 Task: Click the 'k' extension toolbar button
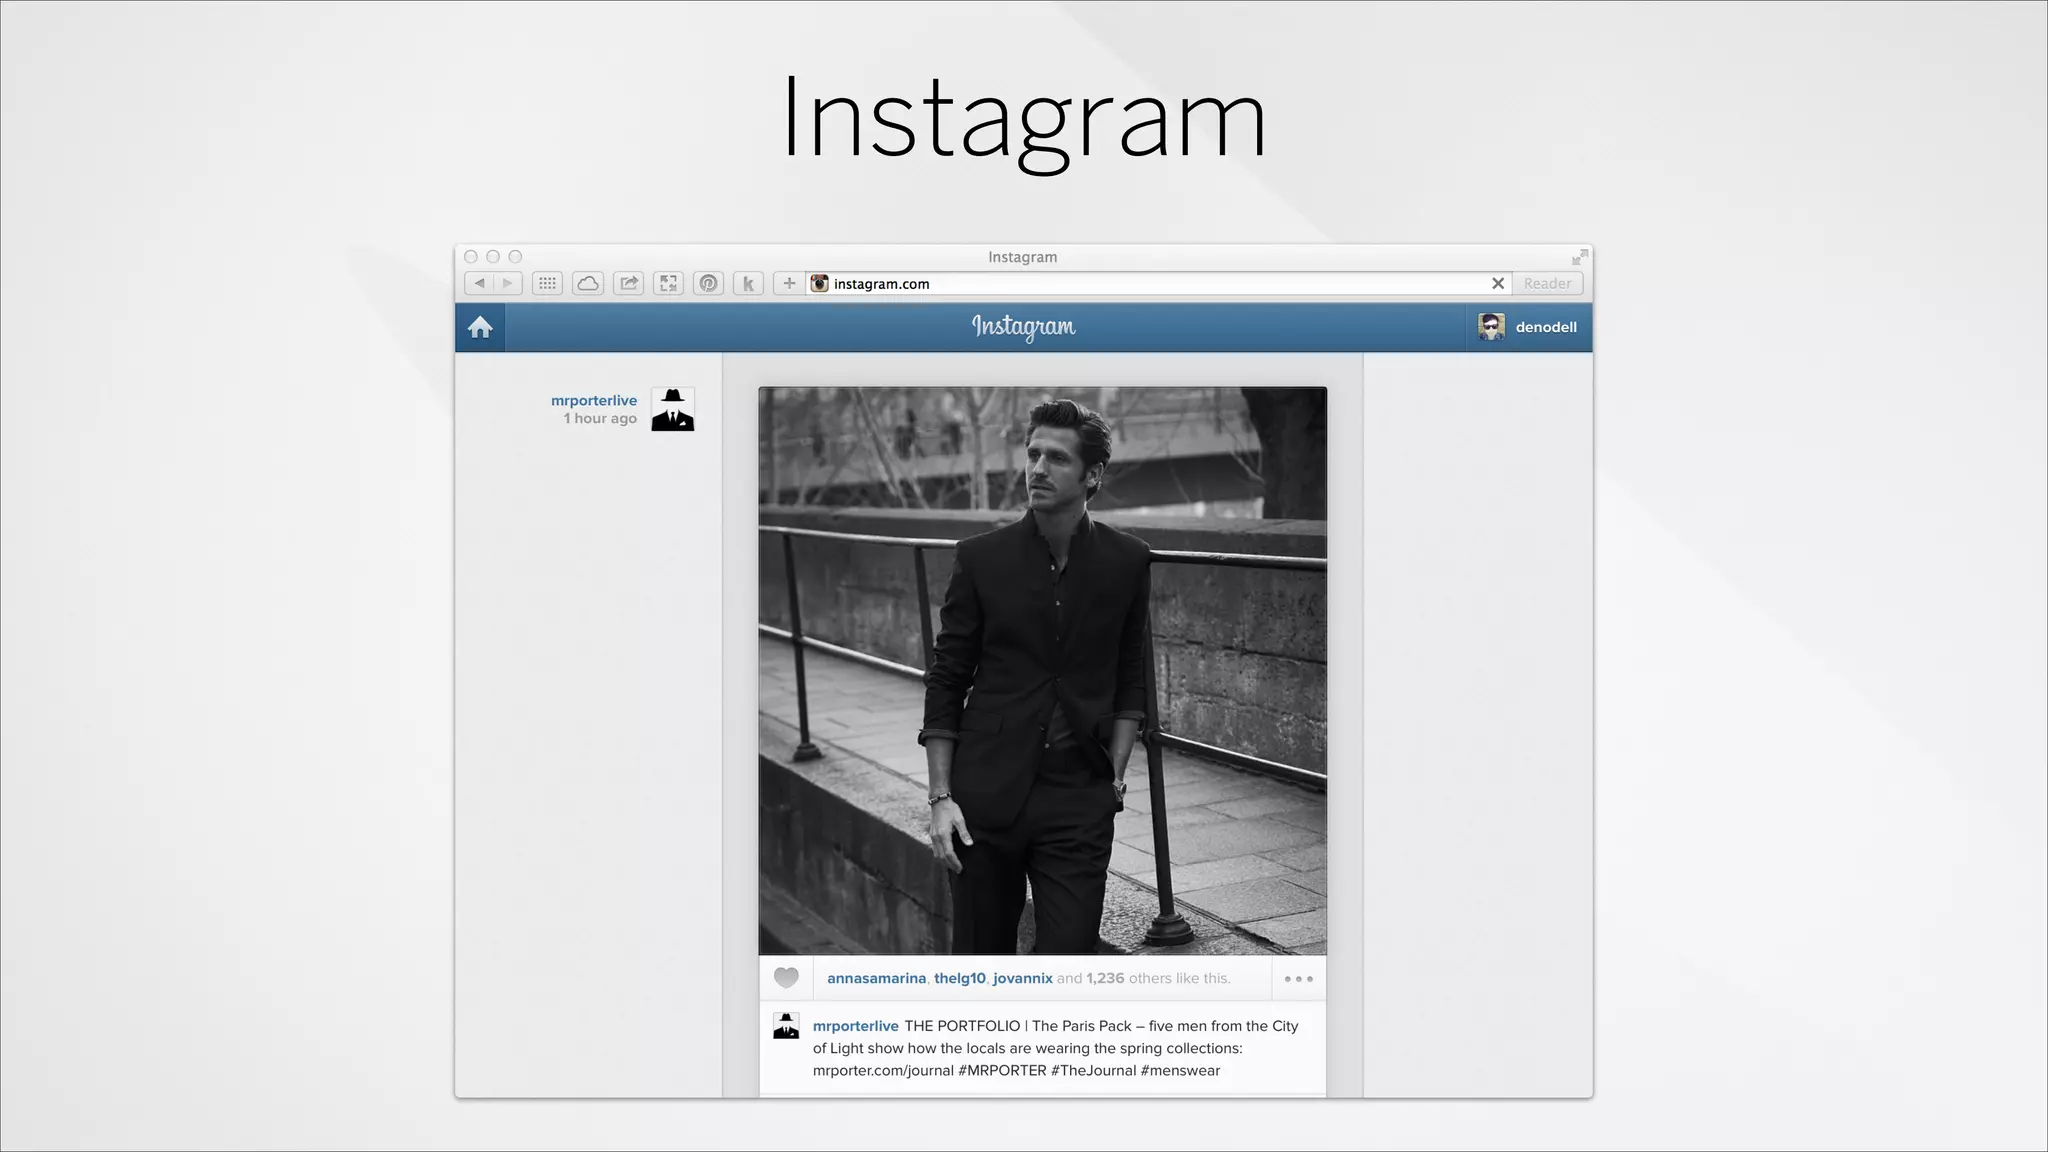[748, 283]
